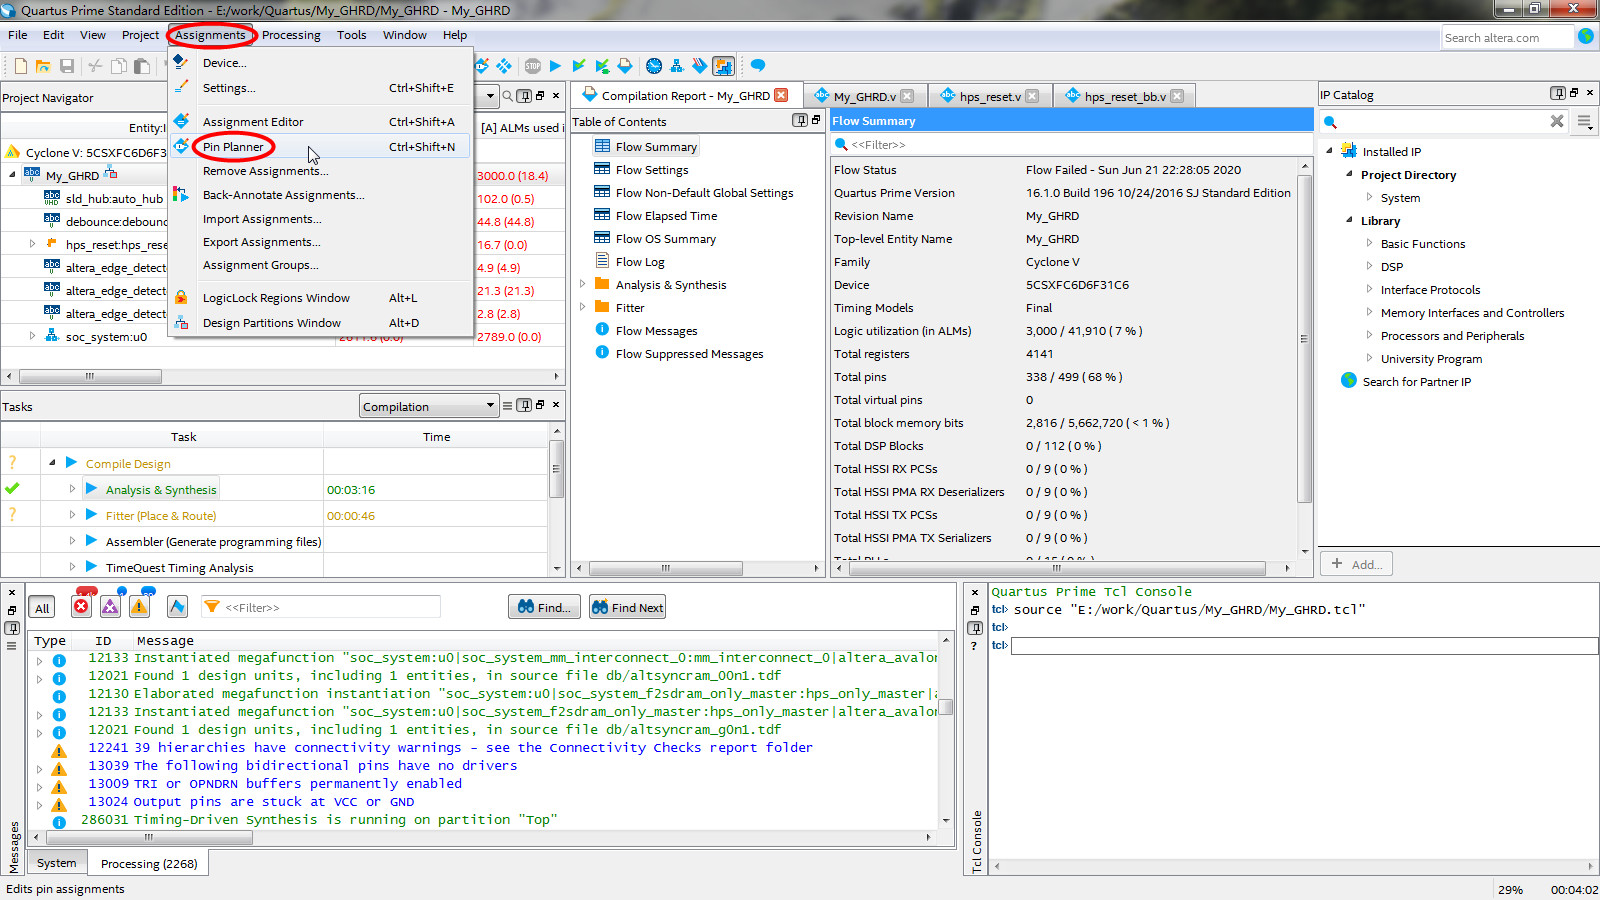Image resolution: width=1600 pixels, height=900 pixels.
Task: Expand the Compile Design task arrow
Action: pyautogui.click(x=52, y=463)
